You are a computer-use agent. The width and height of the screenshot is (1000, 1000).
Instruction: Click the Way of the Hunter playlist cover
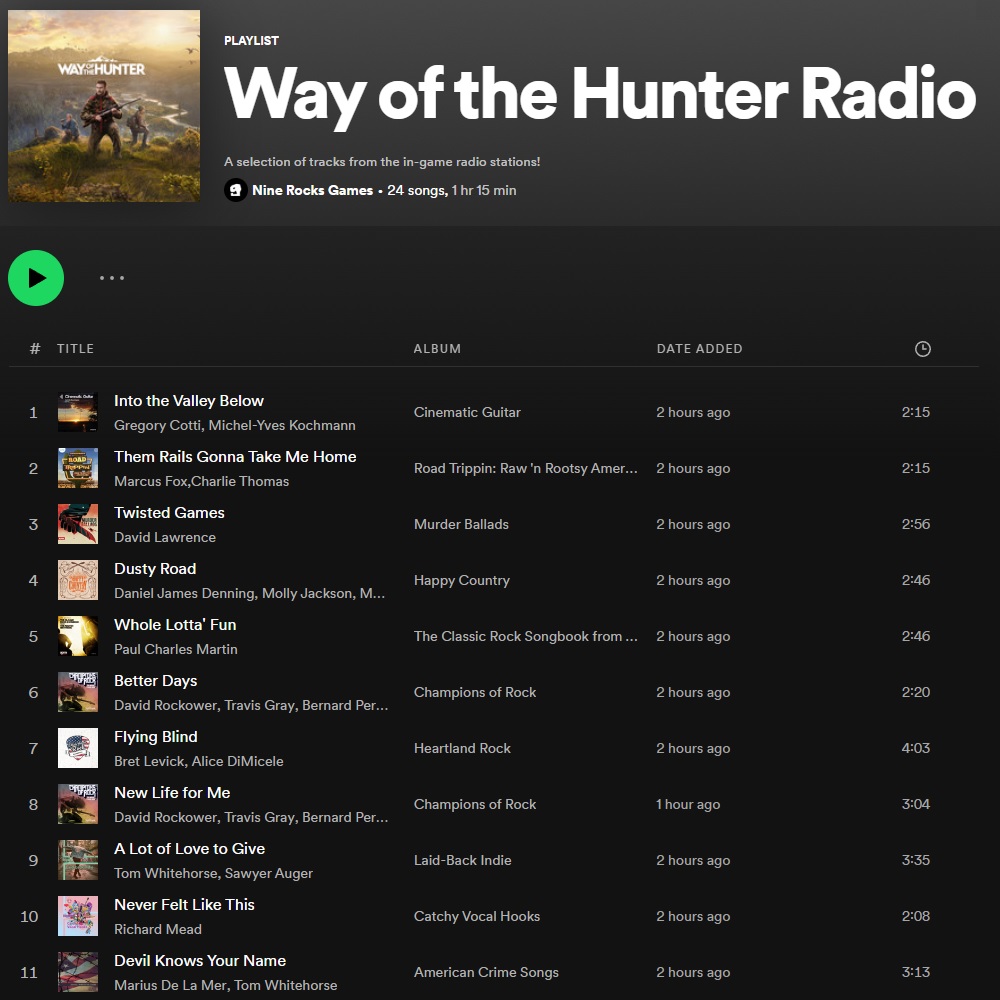click(104, 106)
